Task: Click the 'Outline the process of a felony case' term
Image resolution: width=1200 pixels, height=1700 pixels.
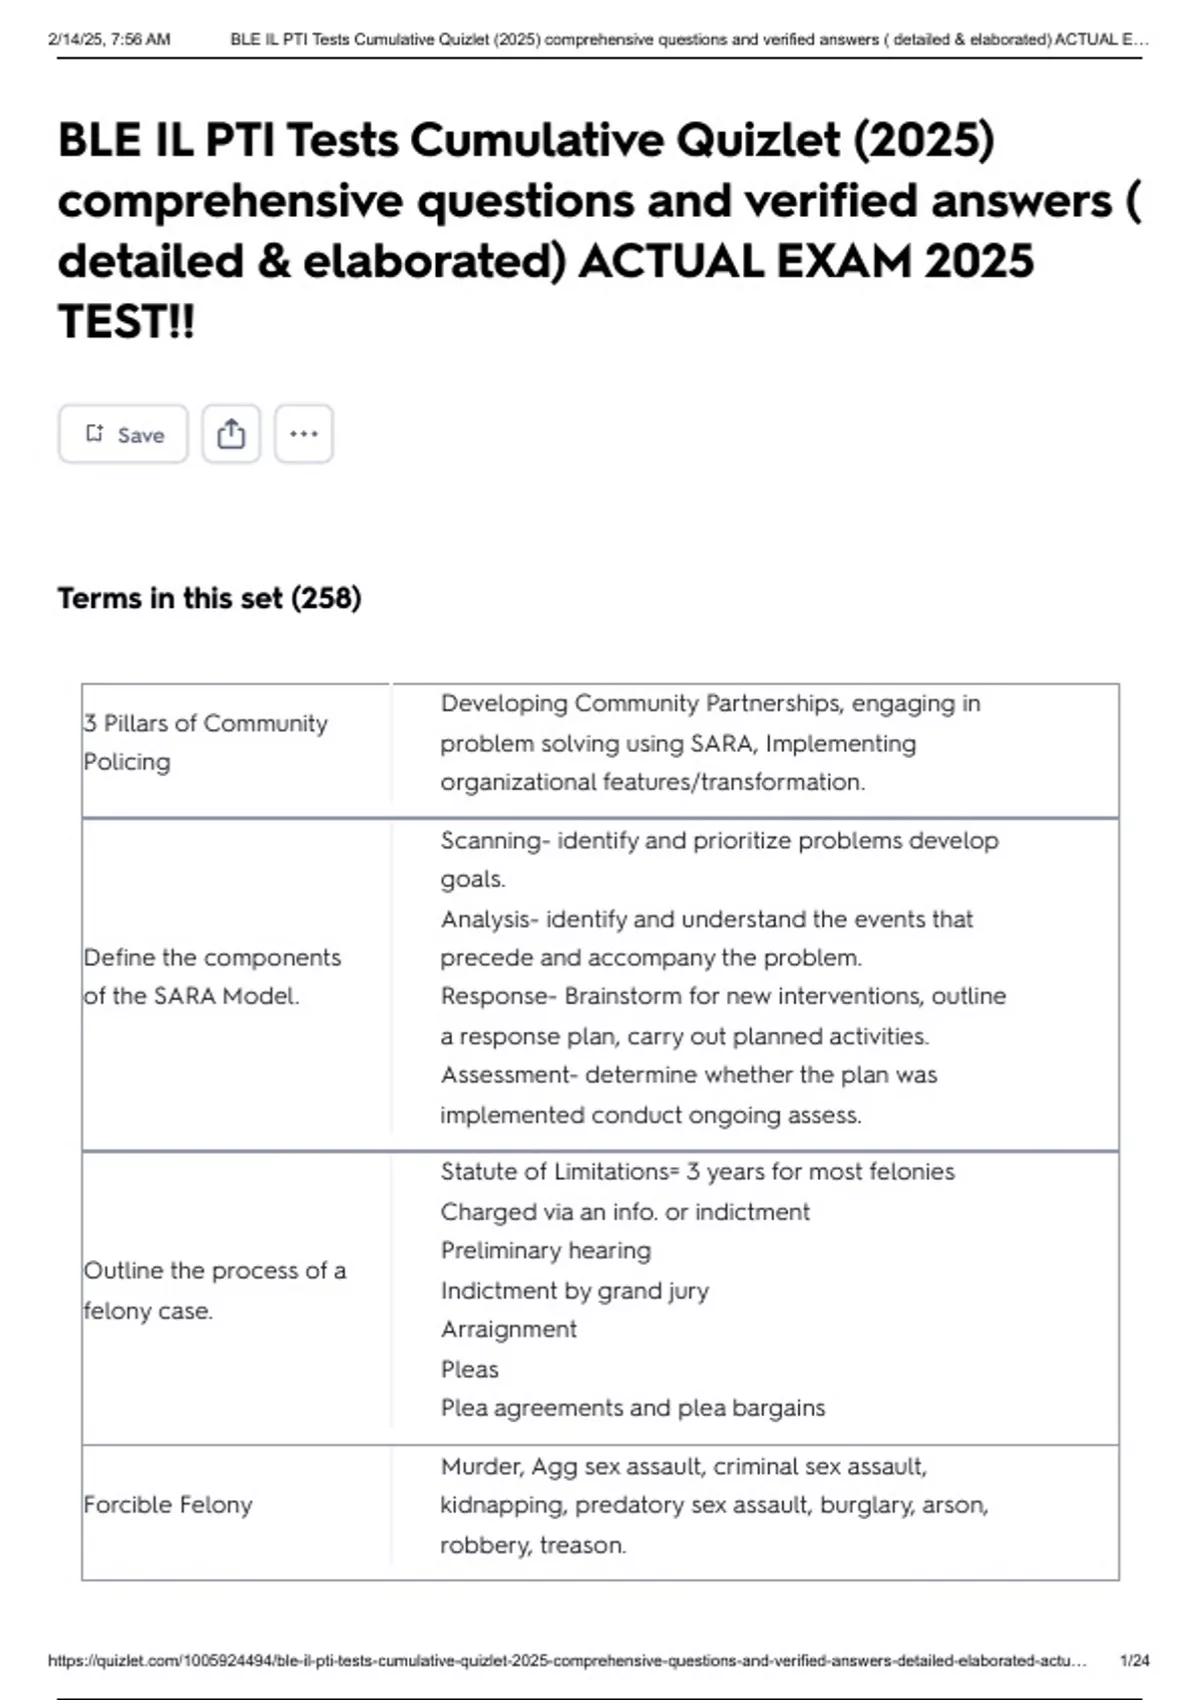Action: (x=215, y=1290)
